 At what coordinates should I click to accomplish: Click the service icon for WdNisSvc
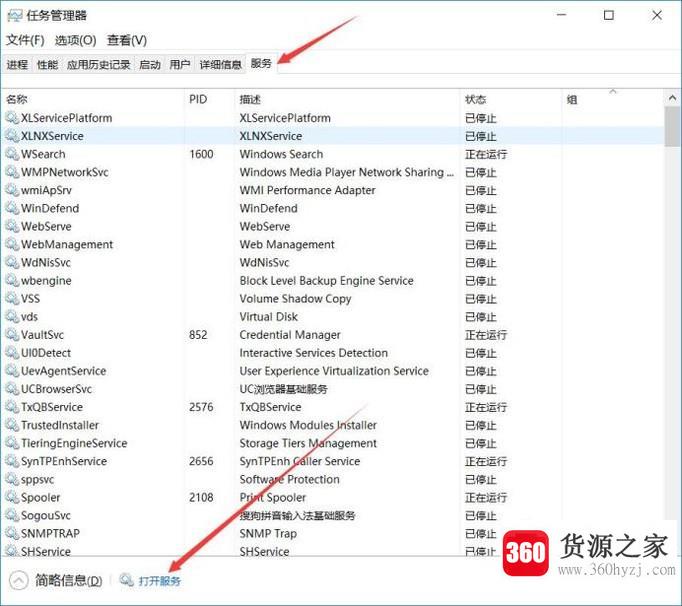(x=12, y=262)
